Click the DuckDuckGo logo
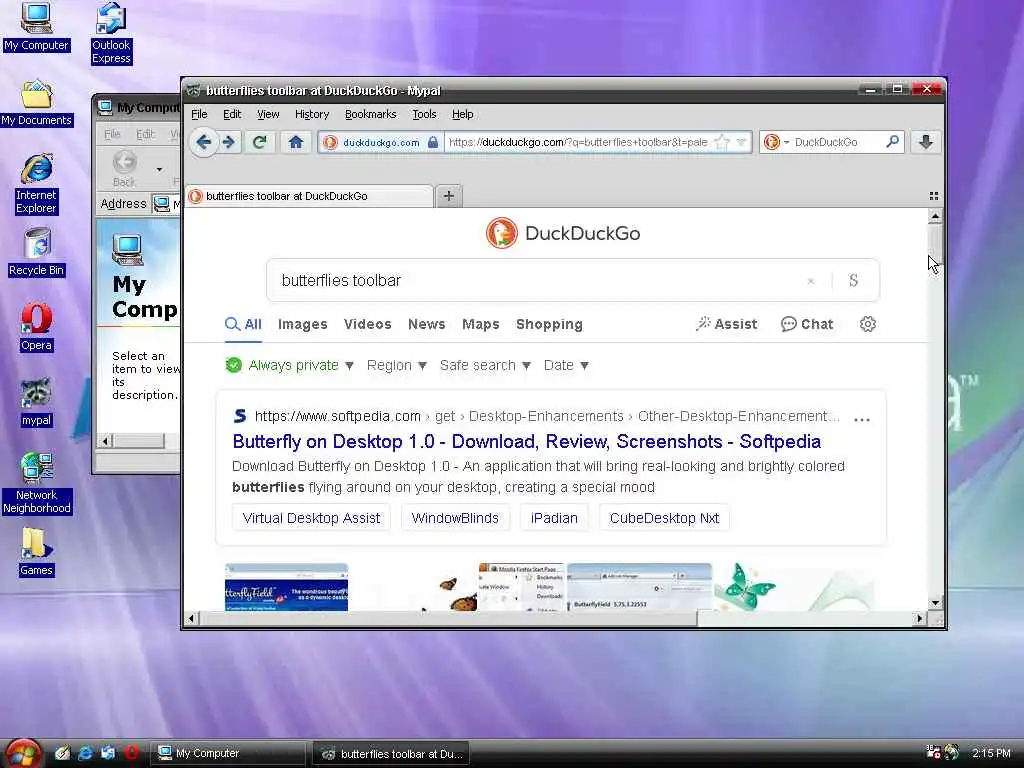 pos(563,233)
